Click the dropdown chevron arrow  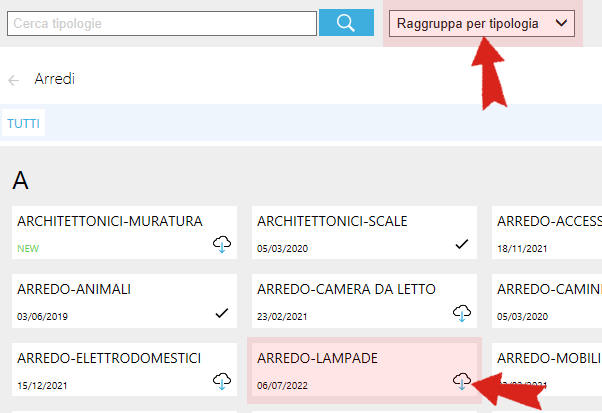pos(561,23)
